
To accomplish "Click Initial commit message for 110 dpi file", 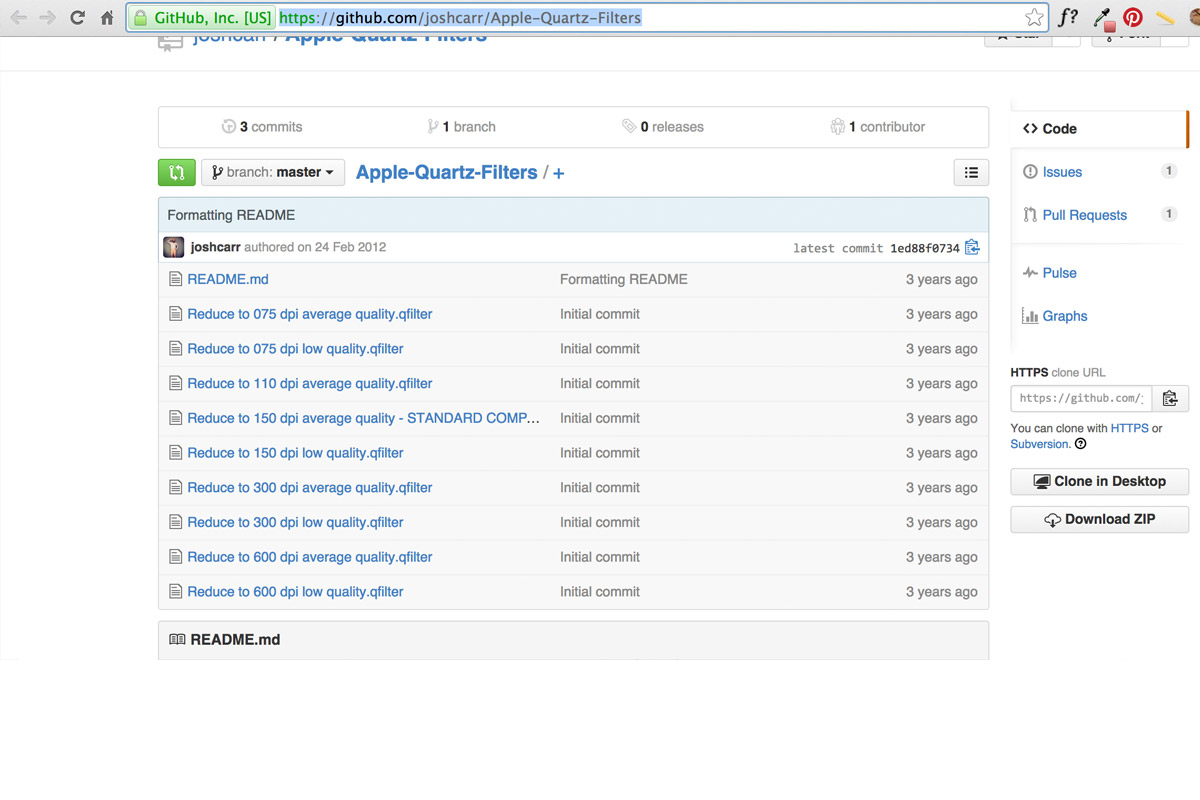I will point(600,384).
